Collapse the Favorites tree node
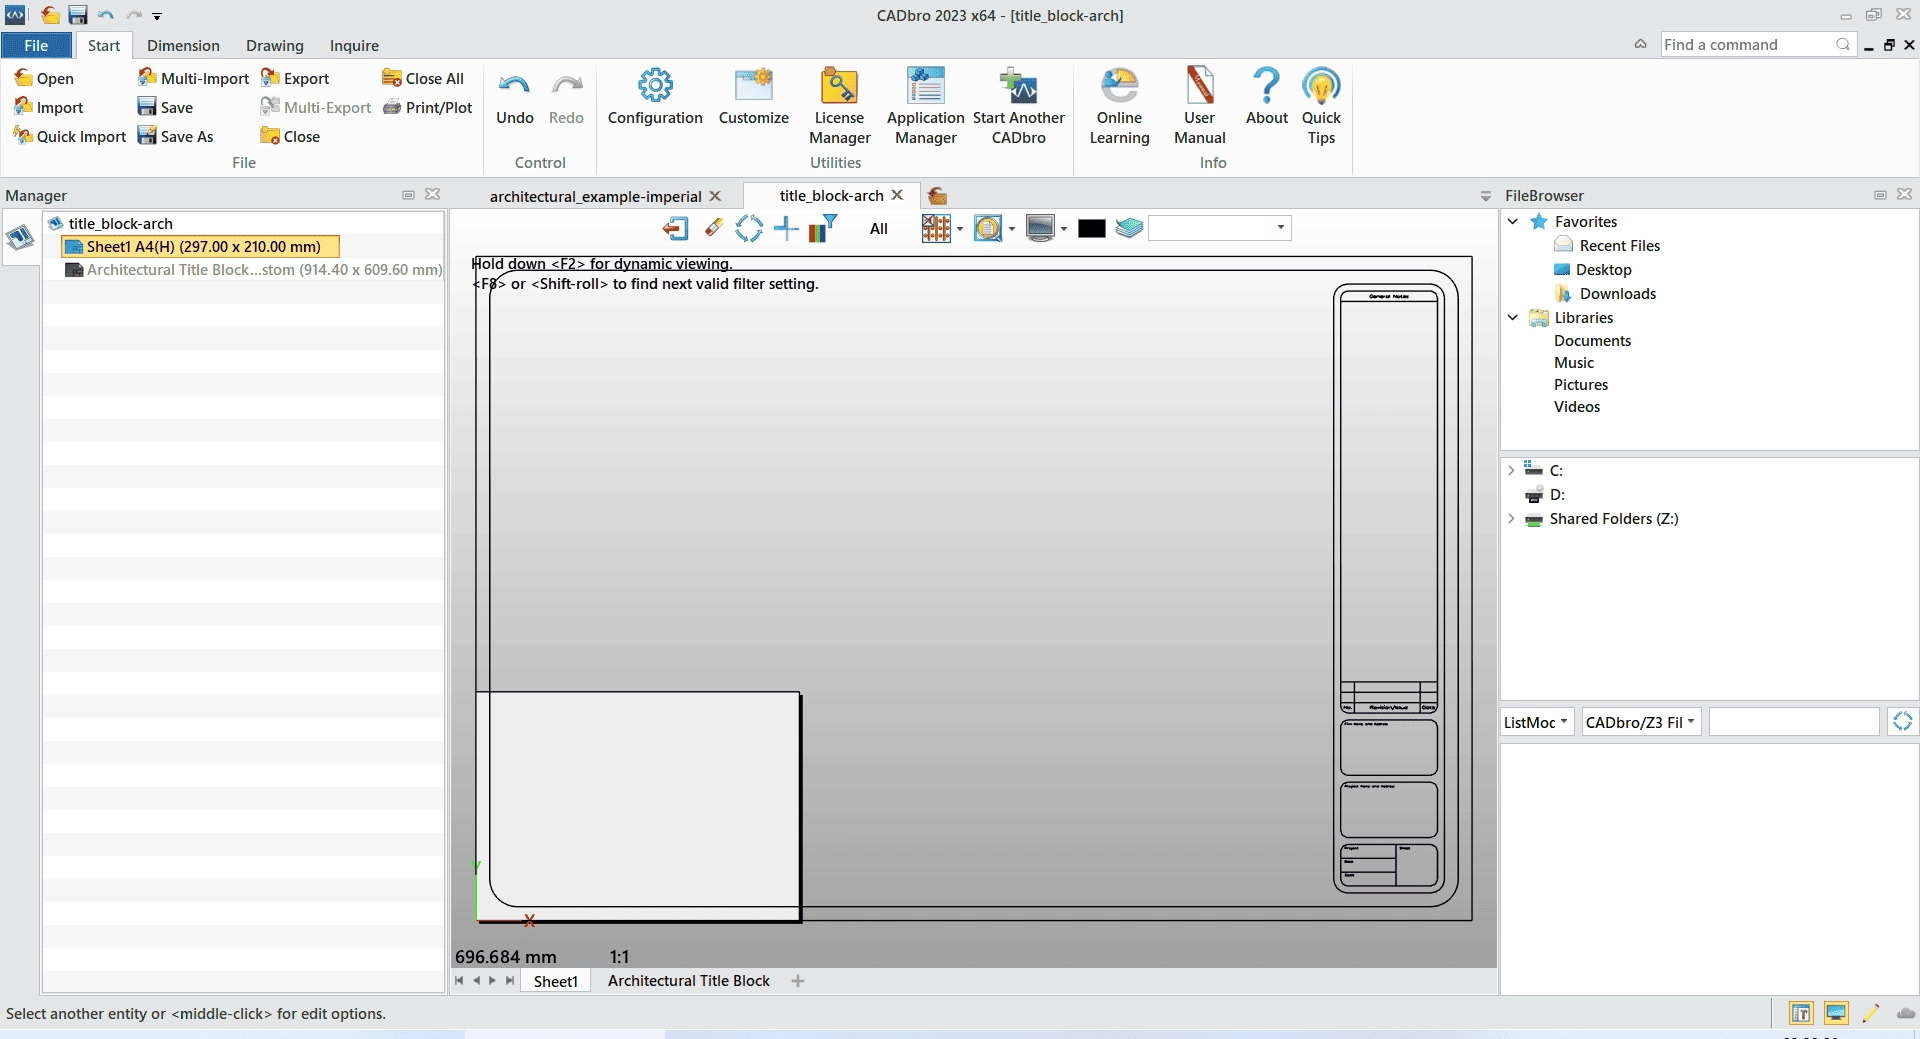Image resolution: width=1920 pixels, height=1039 pixels. point(1513,221)
